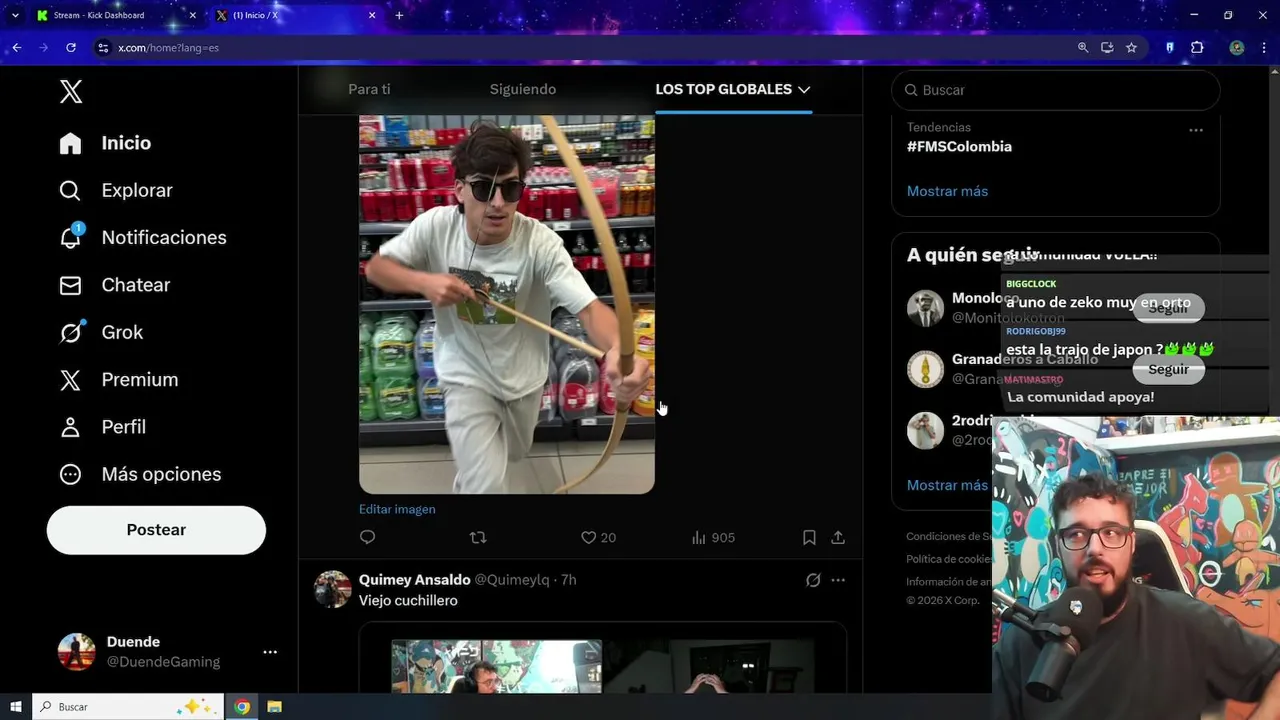Click Quimey Ansaldo avatar
Screen dimensions: 1280x720
point(333,589)
